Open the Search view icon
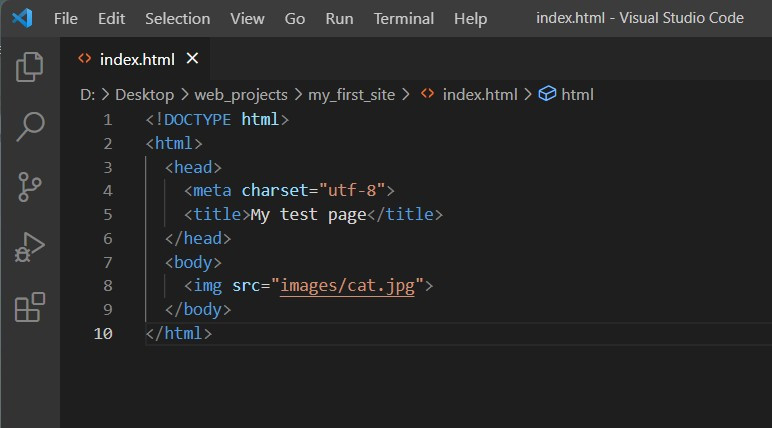The height and width of the screenshot is (428, 772). point(30,127)
